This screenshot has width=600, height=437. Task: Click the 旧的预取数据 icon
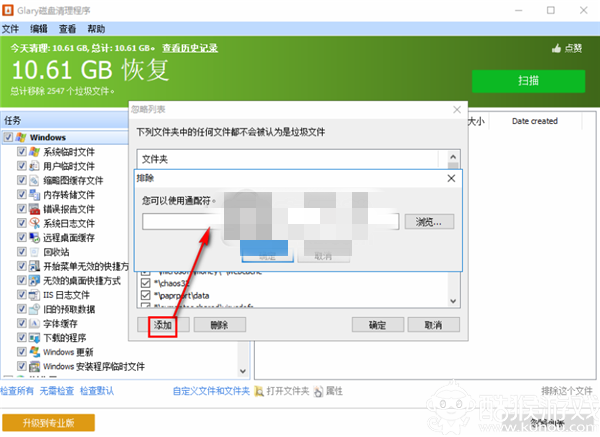tap(34, 309)
